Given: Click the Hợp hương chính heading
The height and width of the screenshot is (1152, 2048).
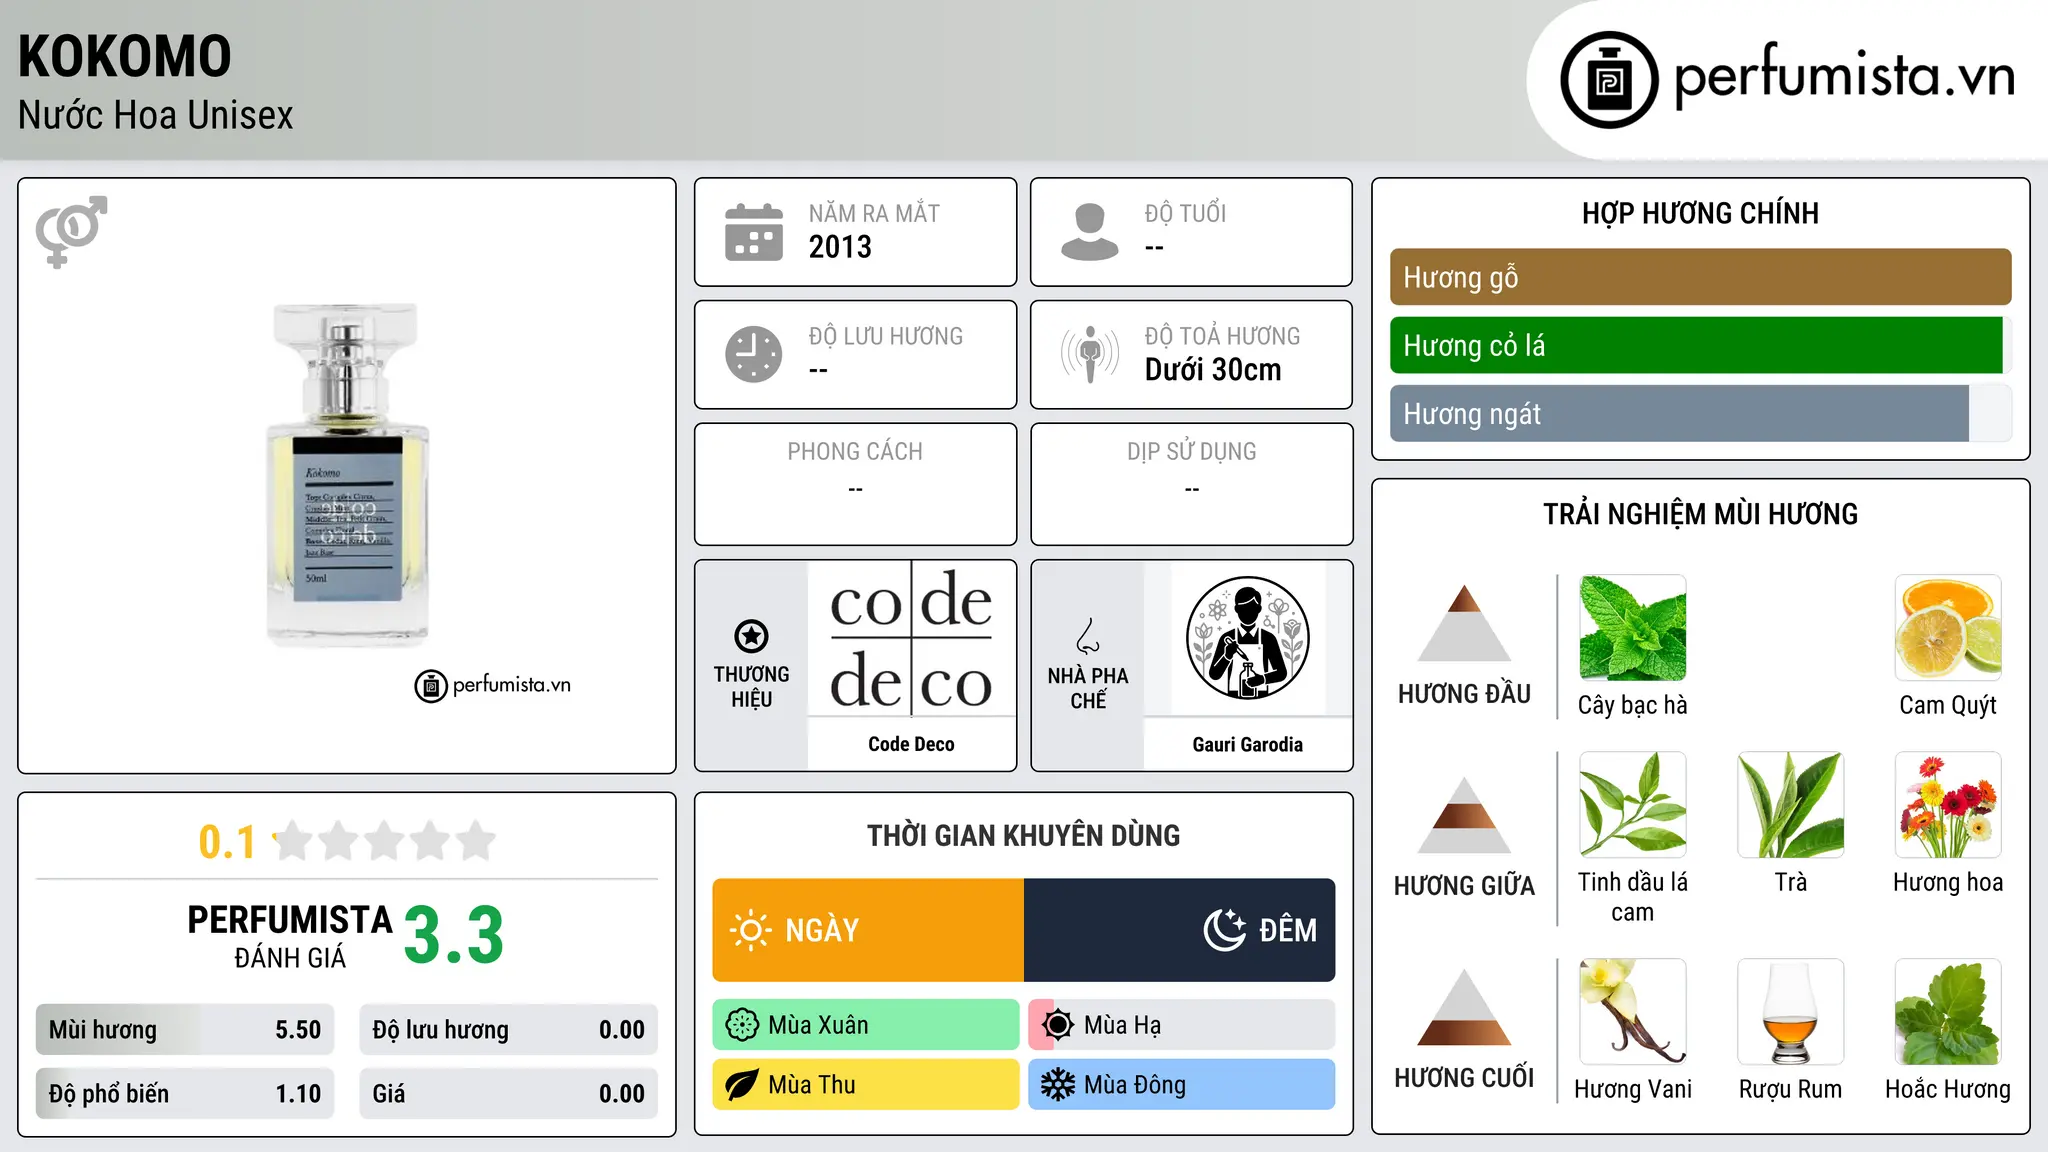Looking at the screenshot, I should tap(1700, 213).
